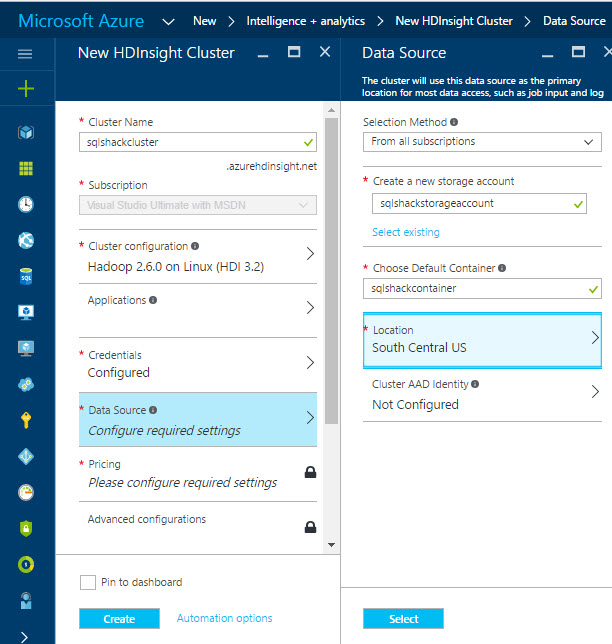This screenshot has width=612, height=644.
Task: Click the clock Recent icon in sidebar
Action: click(26, 204)
